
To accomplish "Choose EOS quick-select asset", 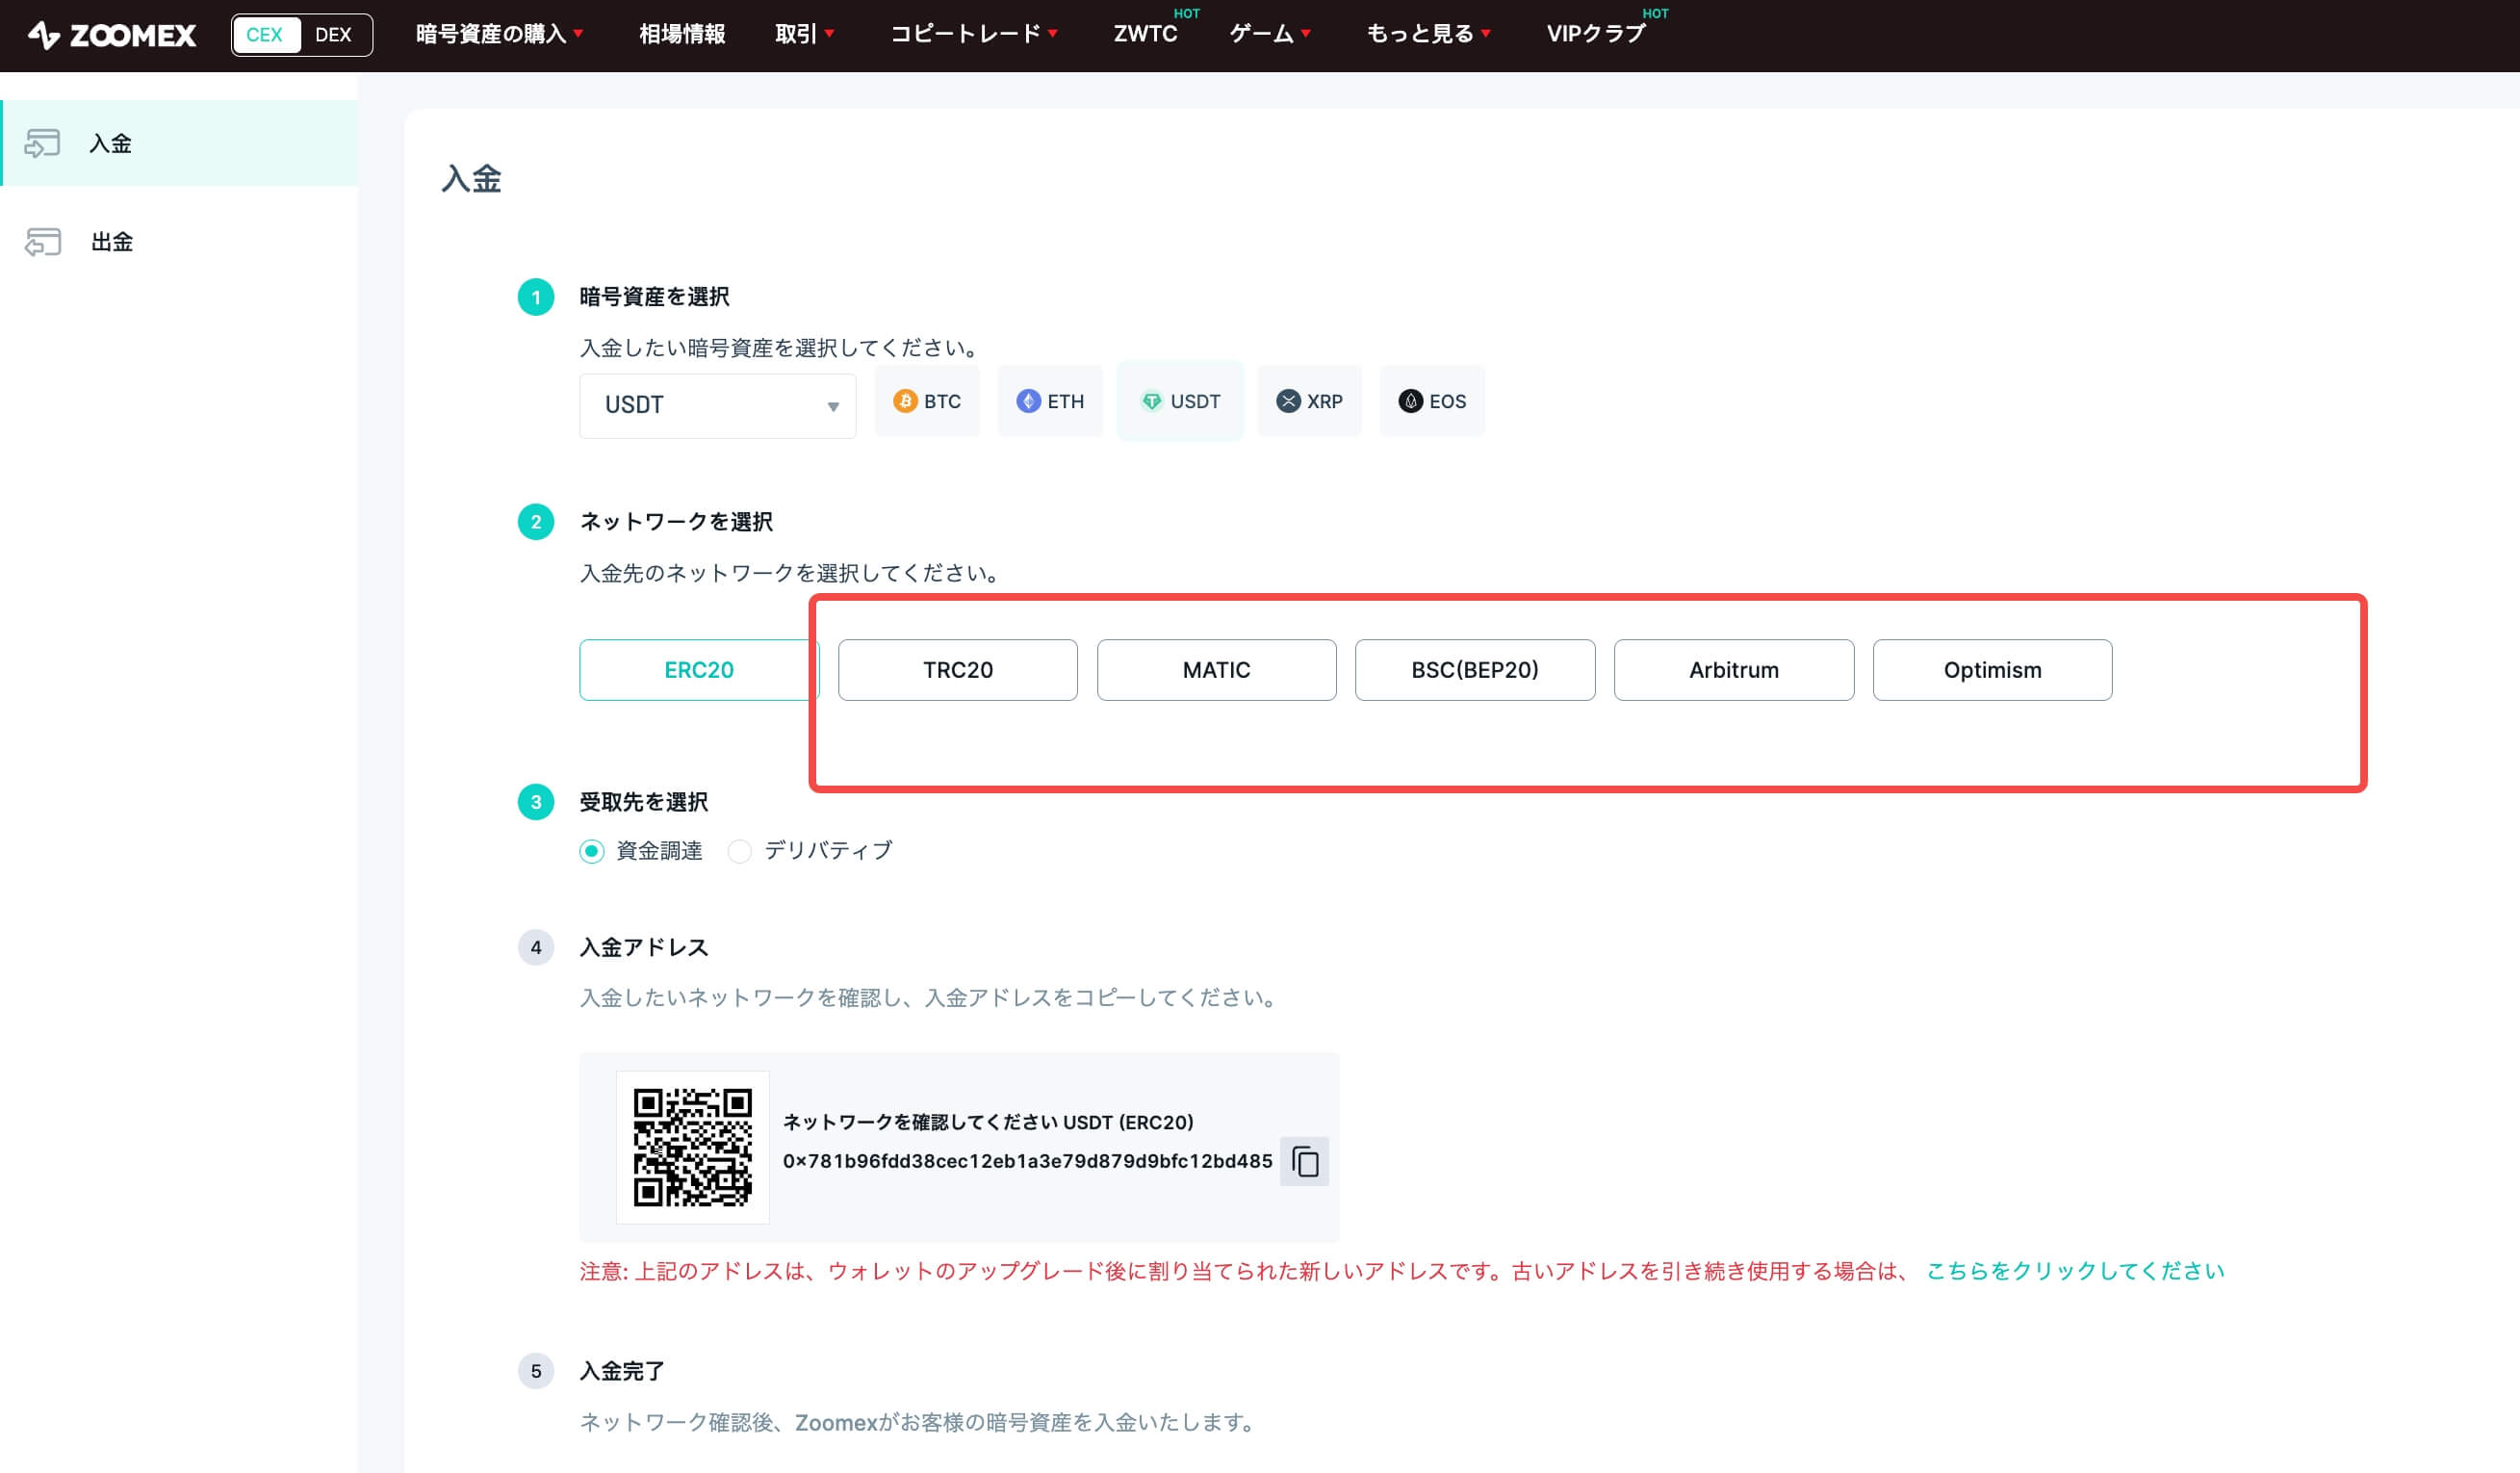I will click(x=1432, y=401).
